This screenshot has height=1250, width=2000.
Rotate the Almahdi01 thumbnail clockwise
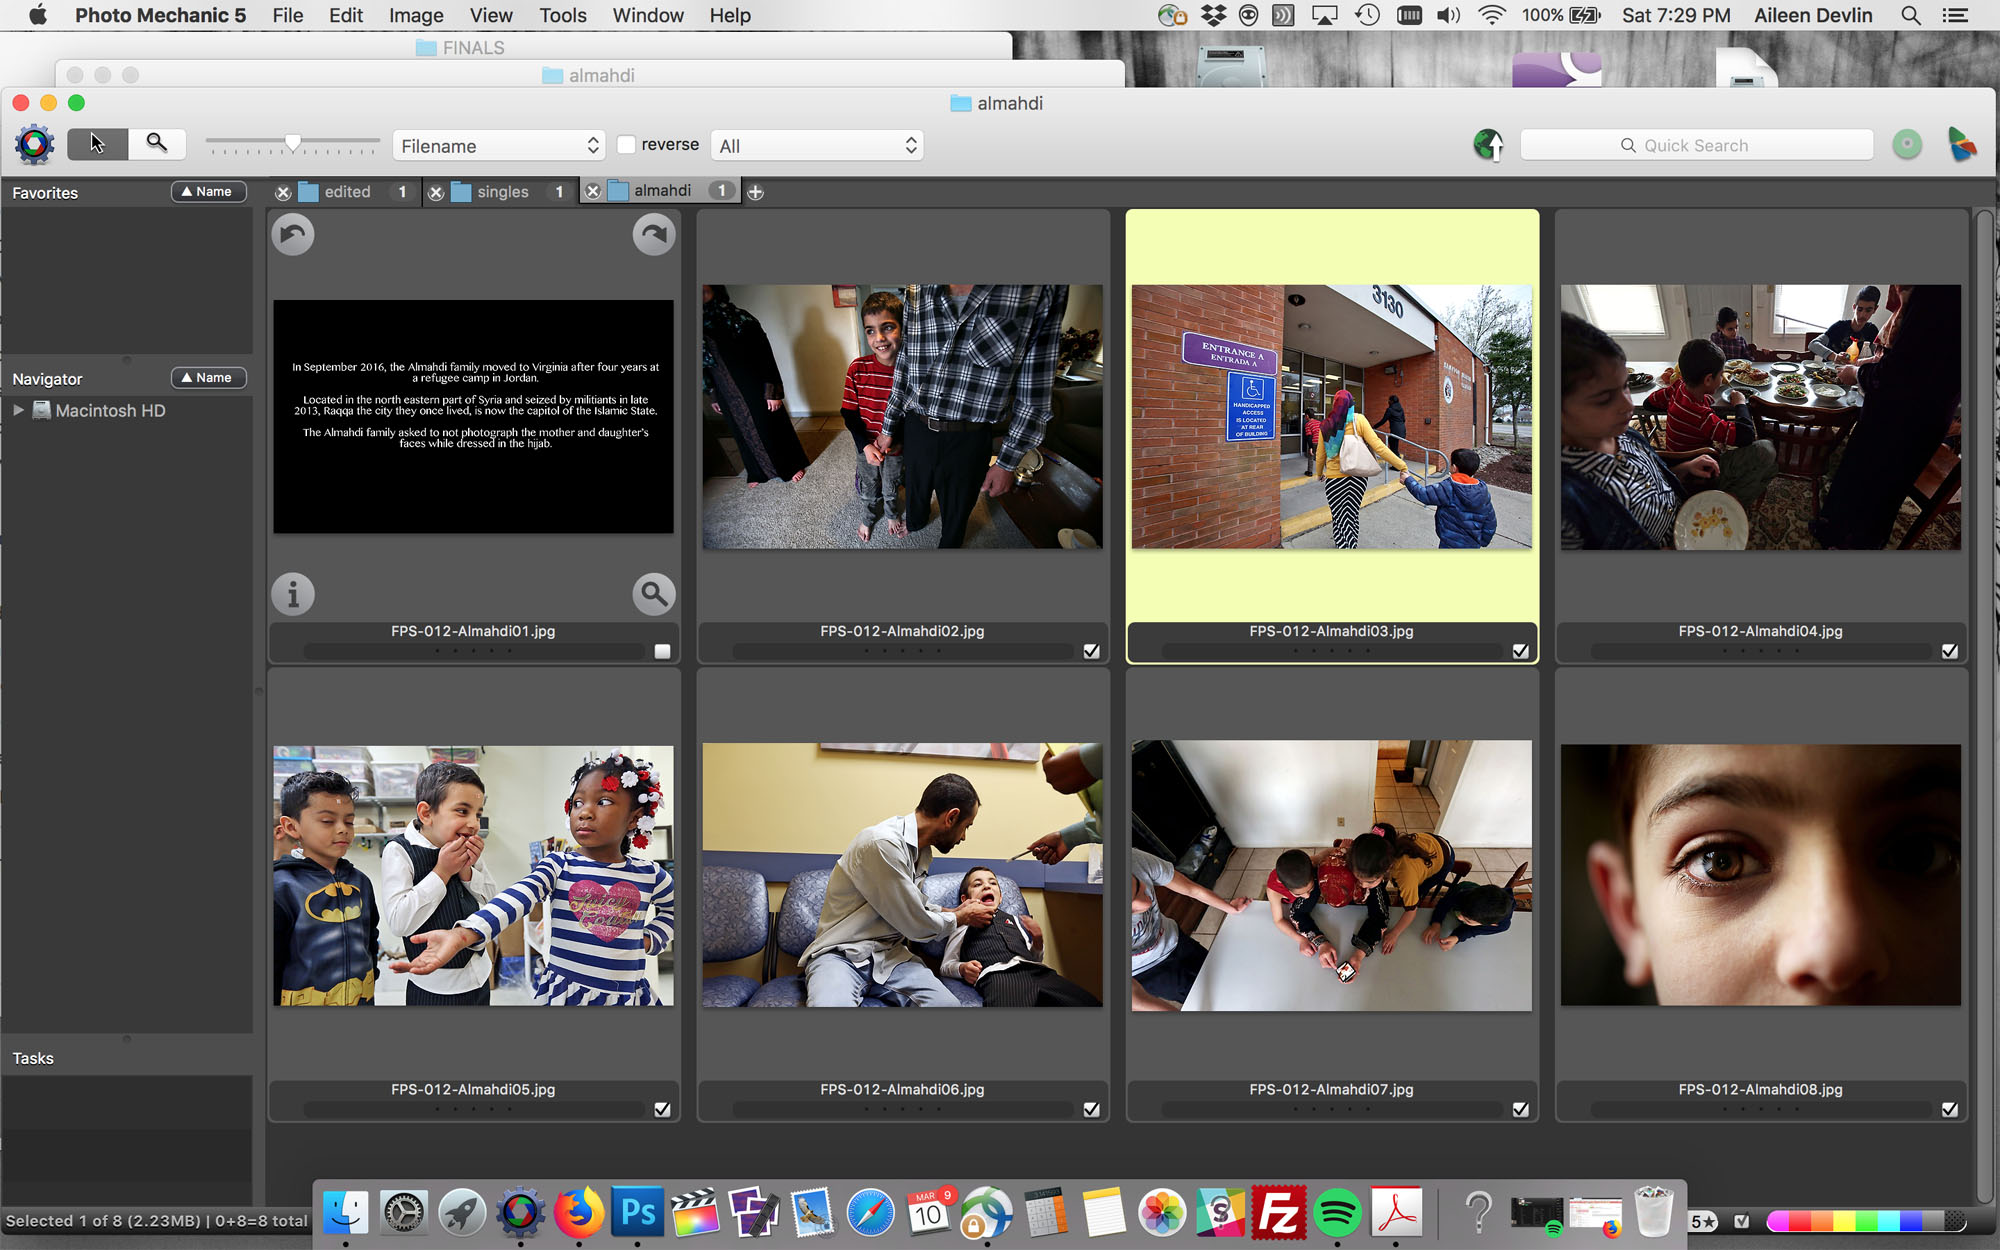click(x=653, y=235)
